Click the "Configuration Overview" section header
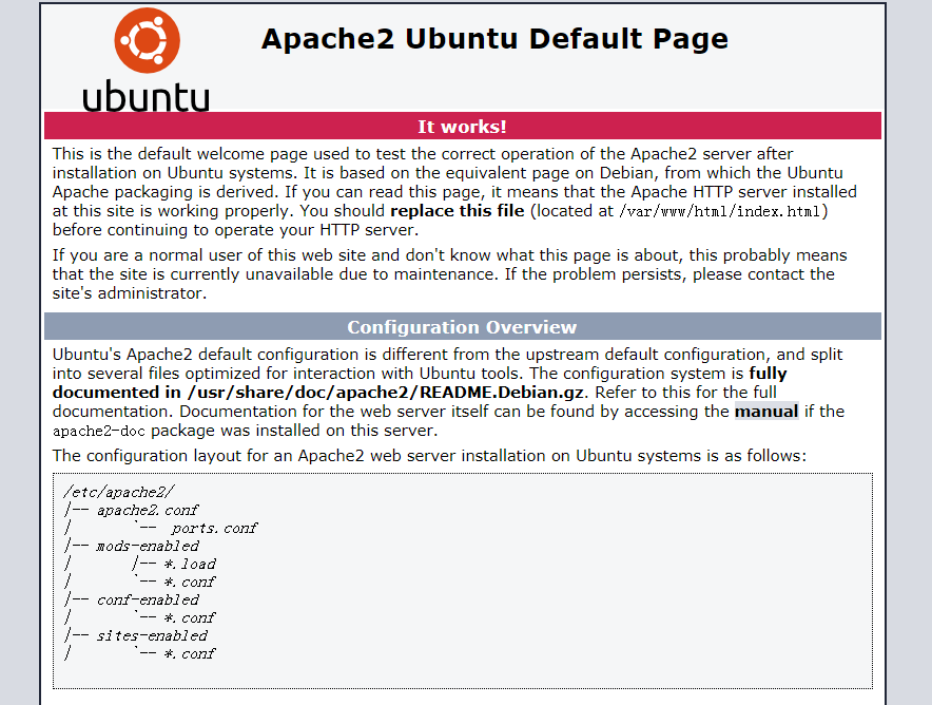 coord(462,327)
